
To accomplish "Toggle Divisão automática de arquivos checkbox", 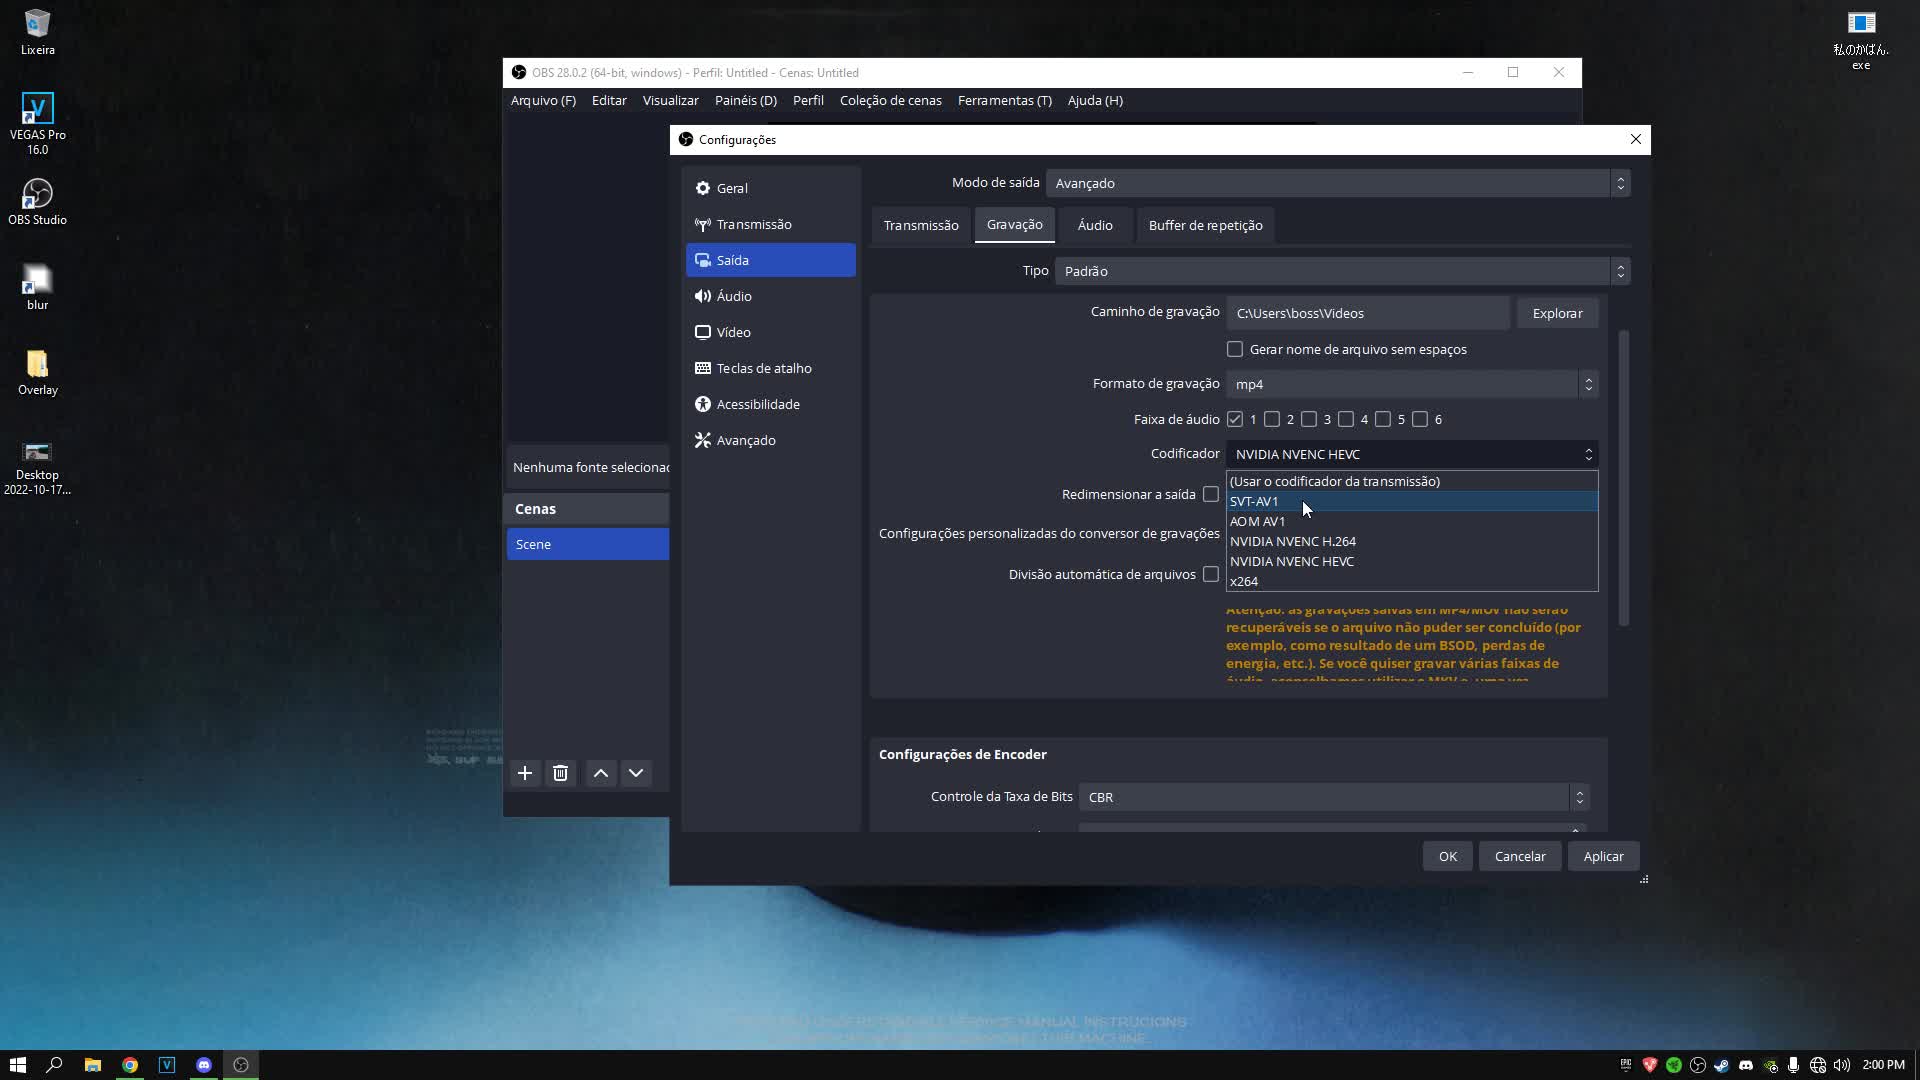I will [x=1211, y=574].
